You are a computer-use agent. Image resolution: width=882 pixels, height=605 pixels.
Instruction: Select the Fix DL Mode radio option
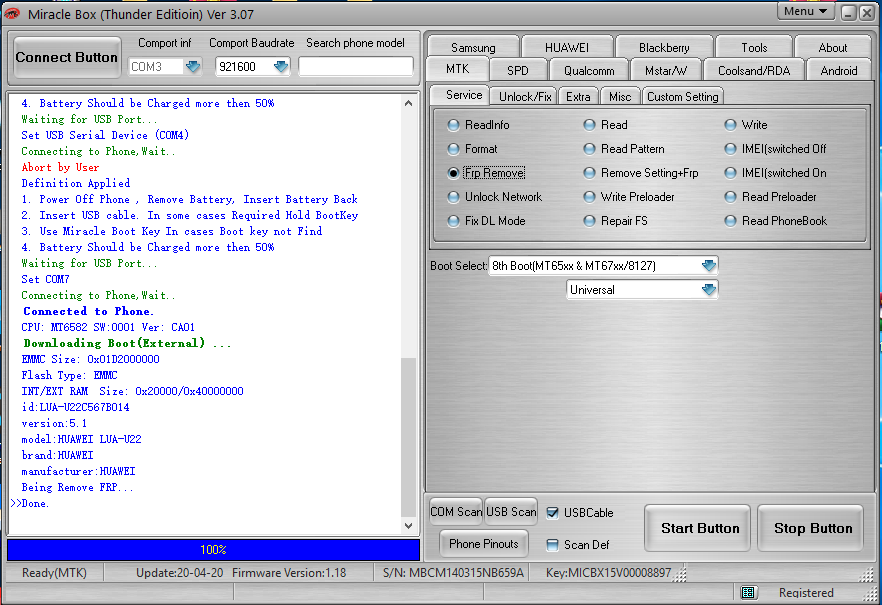(453, 221)
